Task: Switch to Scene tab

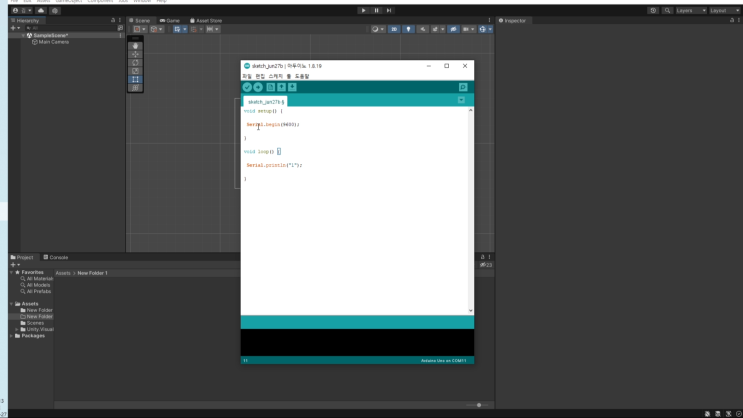Action: point(139,21)
